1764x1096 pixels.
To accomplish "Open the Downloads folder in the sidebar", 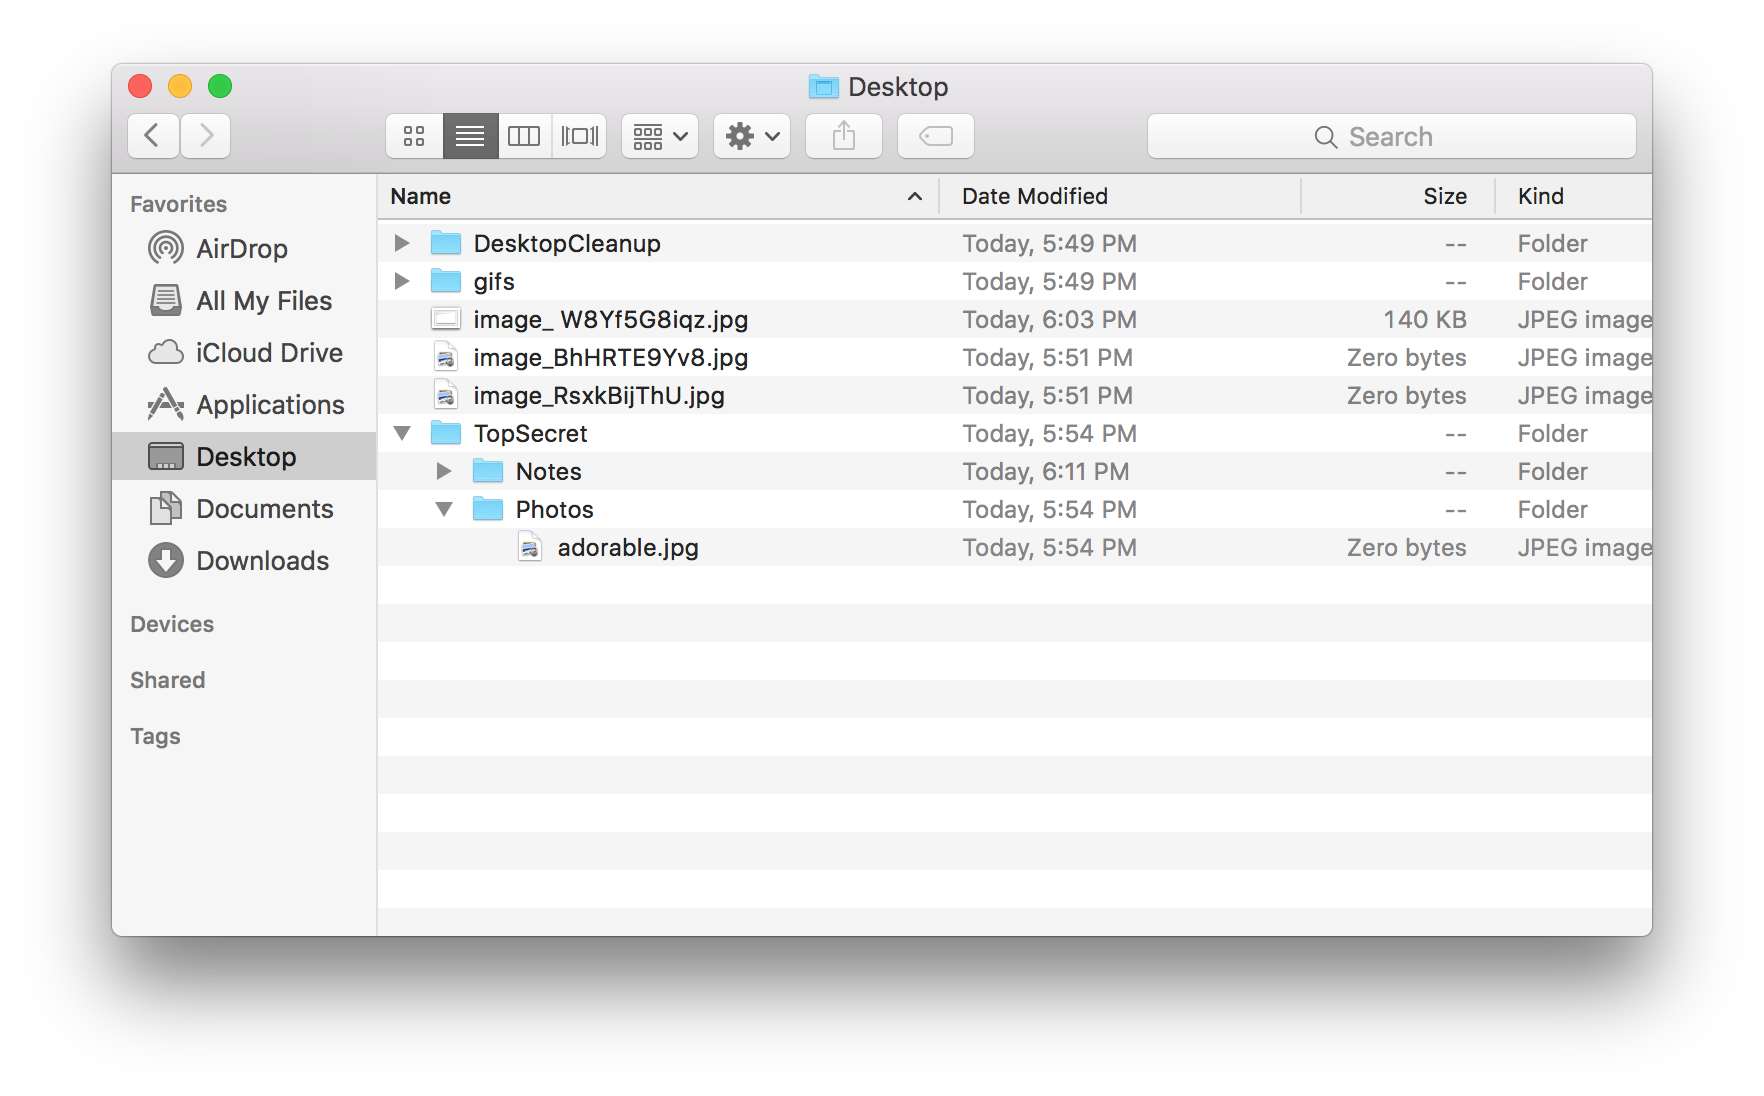I will click(x=262, y=560).
